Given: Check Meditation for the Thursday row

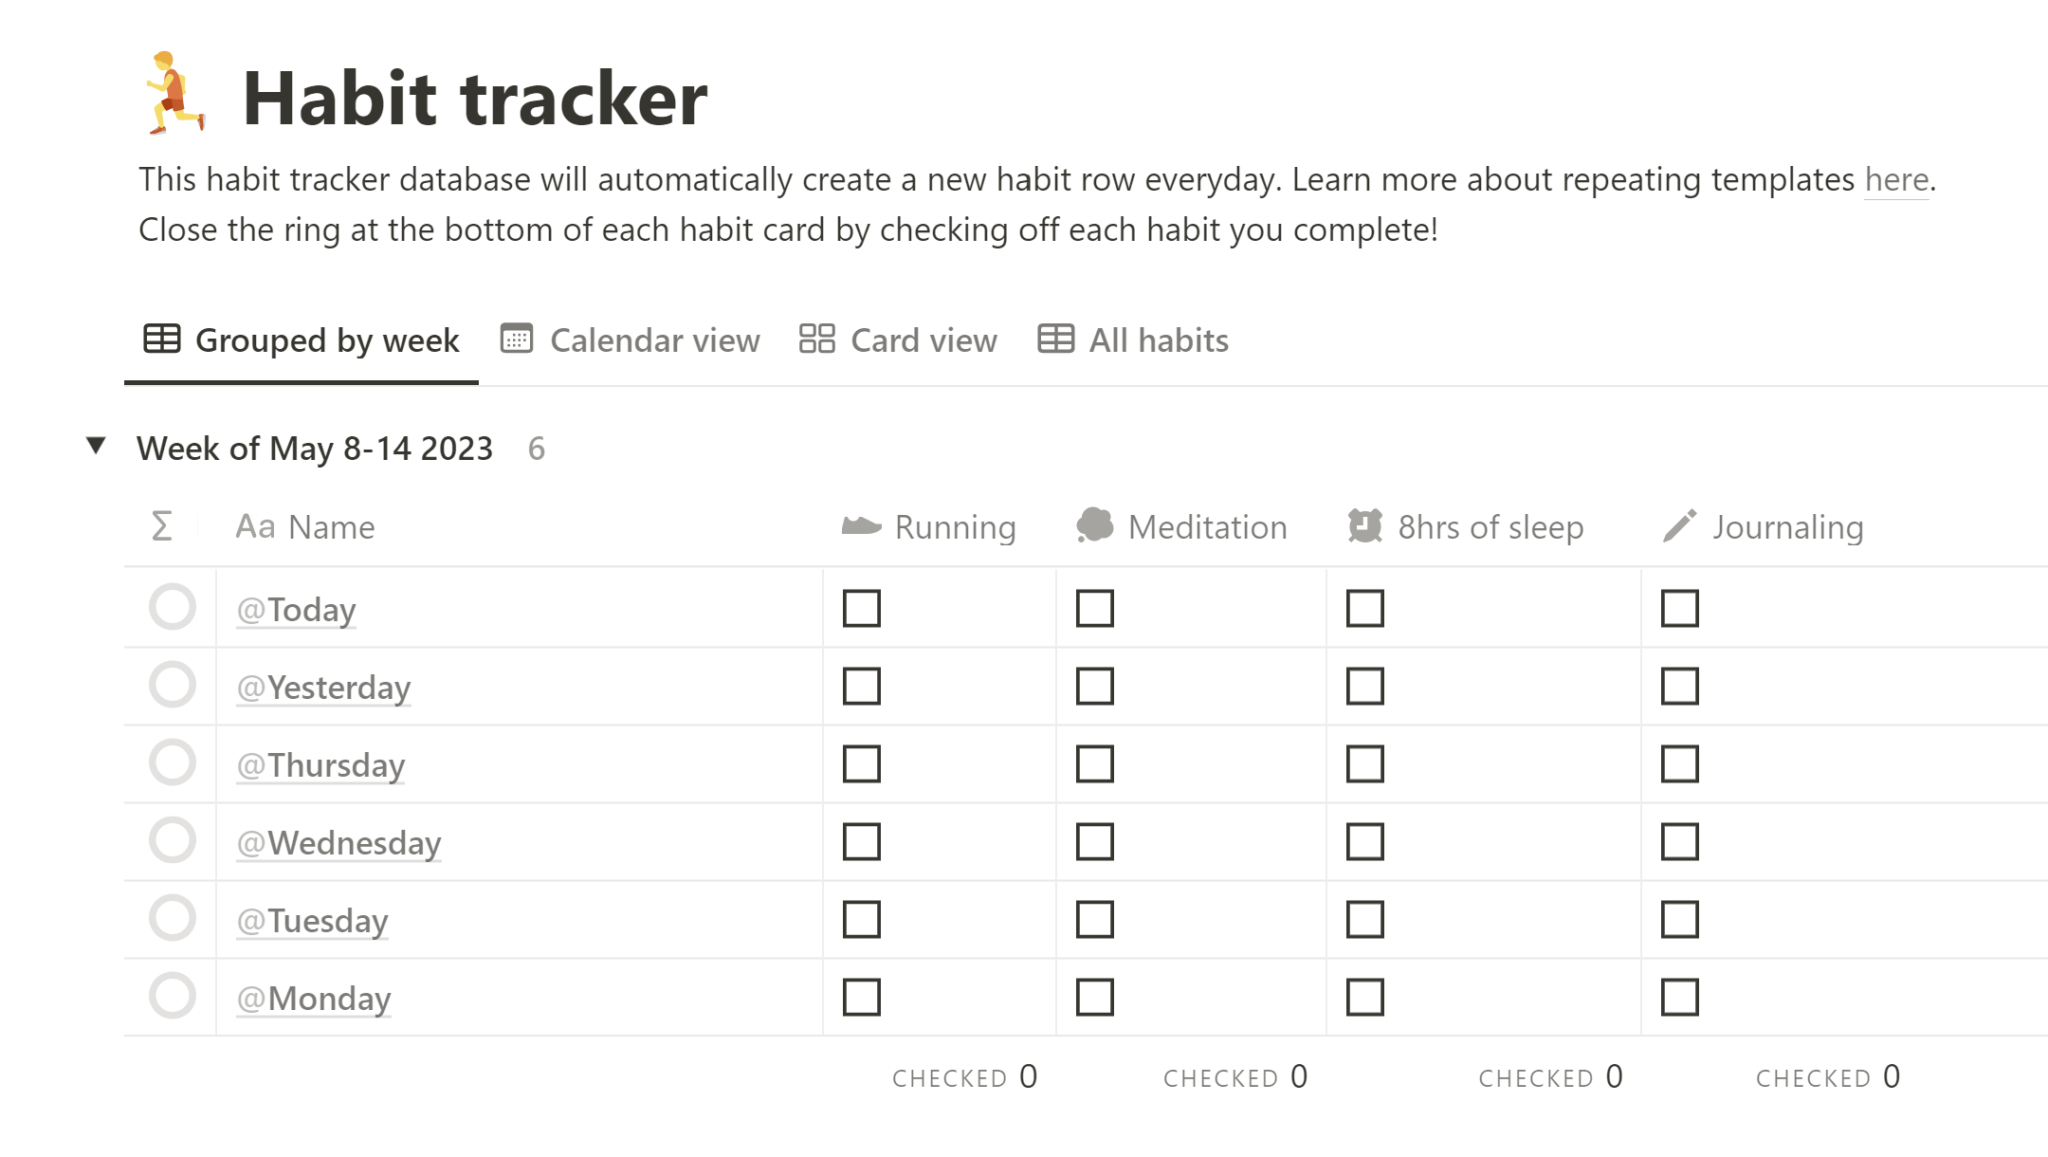Looking at the screenshot, I should 1095,764.
